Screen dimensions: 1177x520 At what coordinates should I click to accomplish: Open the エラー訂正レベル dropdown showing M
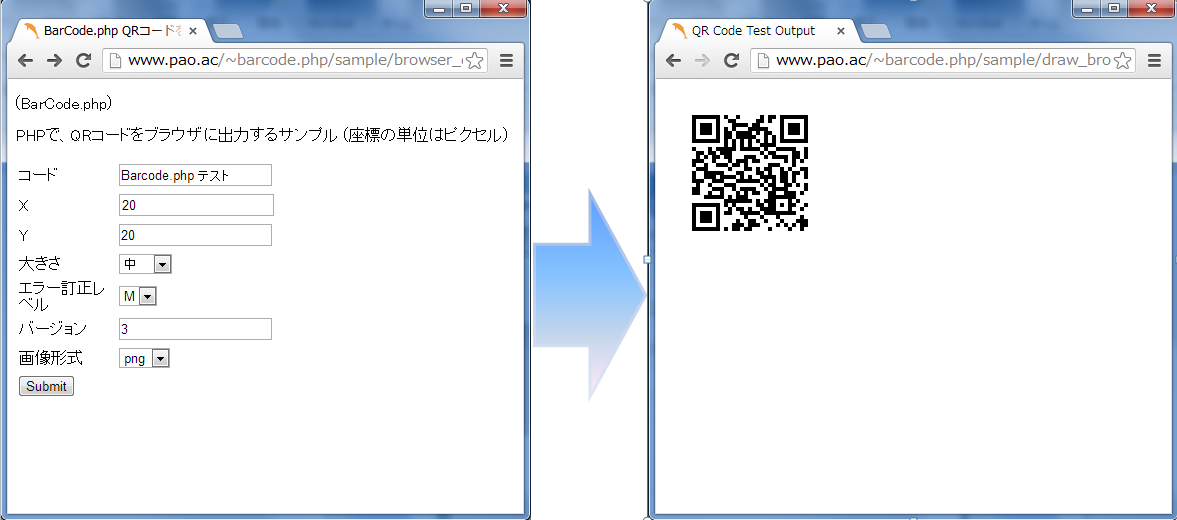[137, 296]
